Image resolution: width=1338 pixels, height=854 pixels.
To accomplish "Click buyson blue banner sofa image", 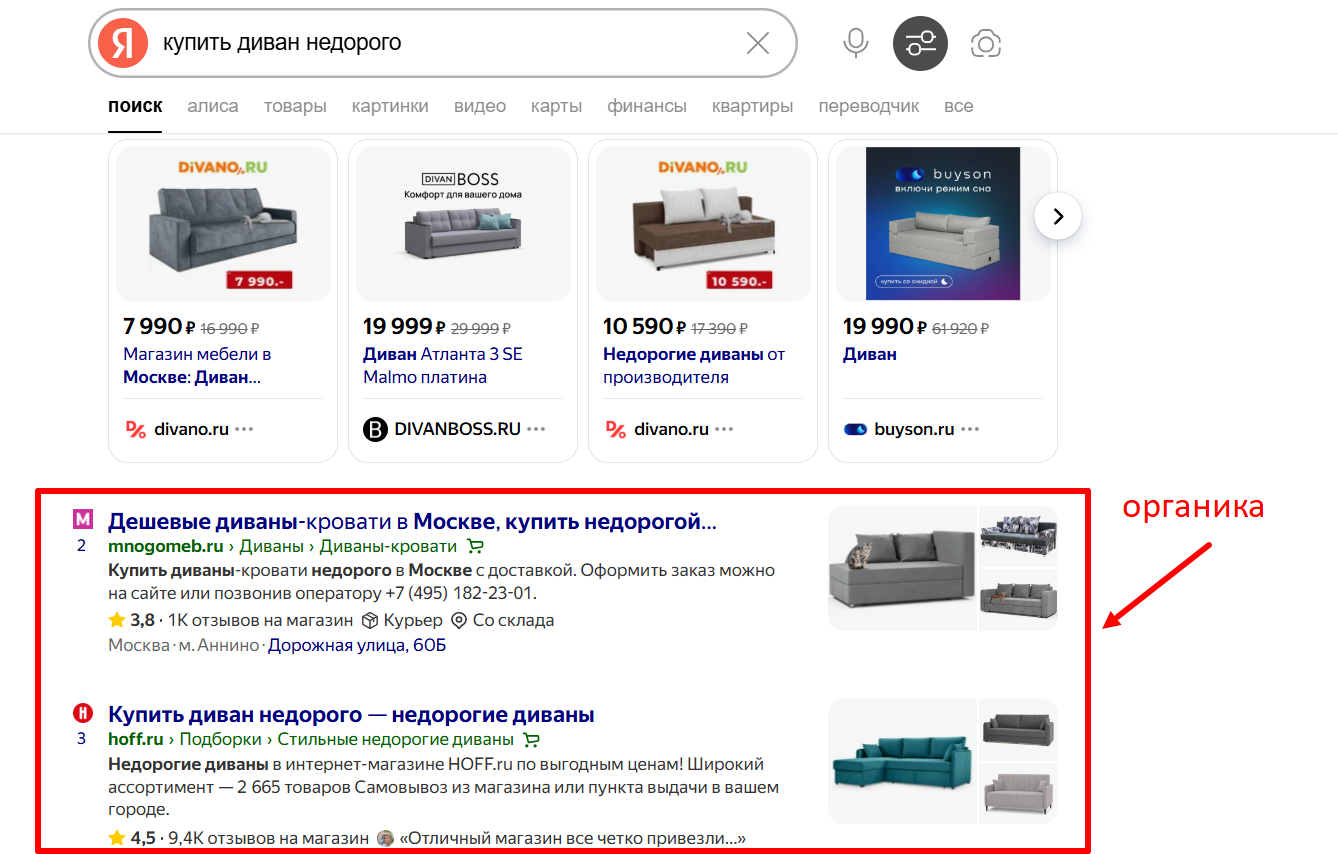I will pyautogui.click(x=943, y=224).
